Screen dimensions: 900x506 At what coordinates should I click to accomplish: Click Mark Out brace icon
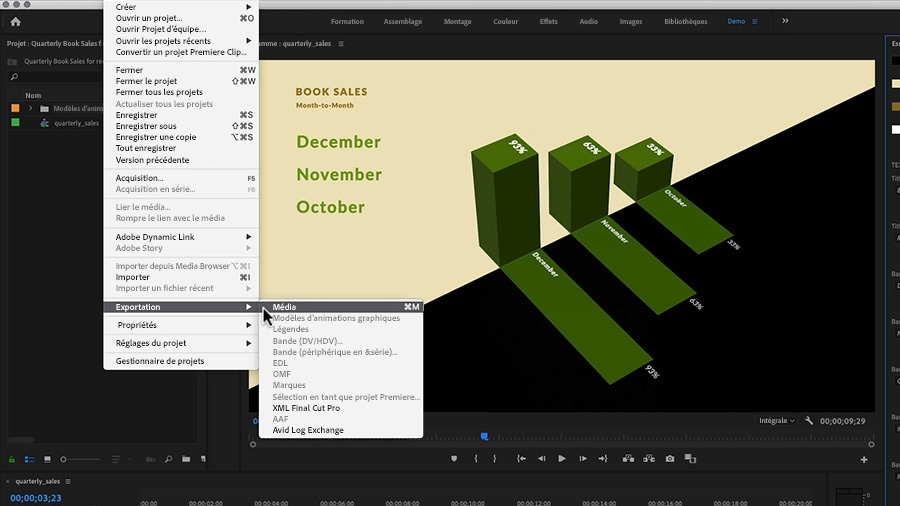494,459
